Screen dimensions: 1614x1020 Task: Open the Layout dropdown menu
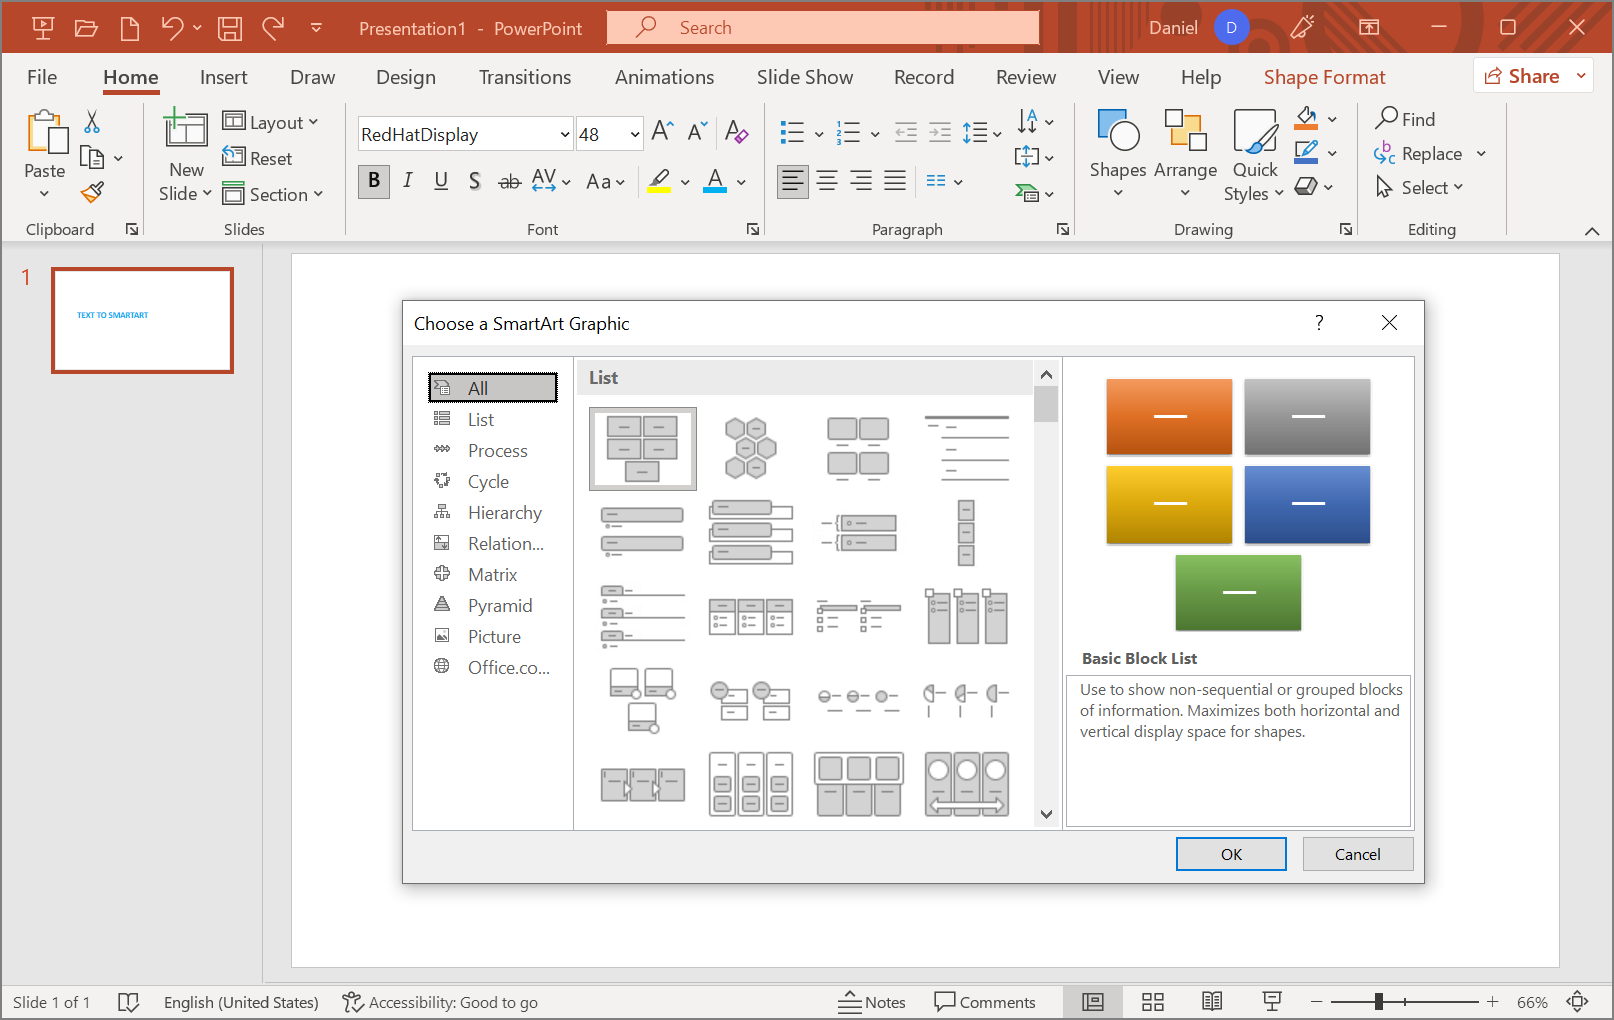point(270,122)
